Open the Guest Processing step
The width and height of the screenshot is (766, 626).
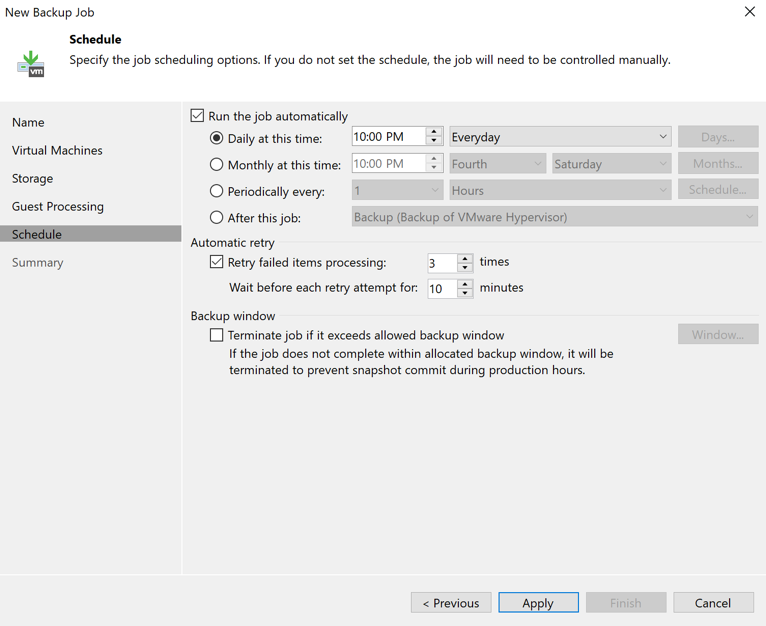coord(58,206)
